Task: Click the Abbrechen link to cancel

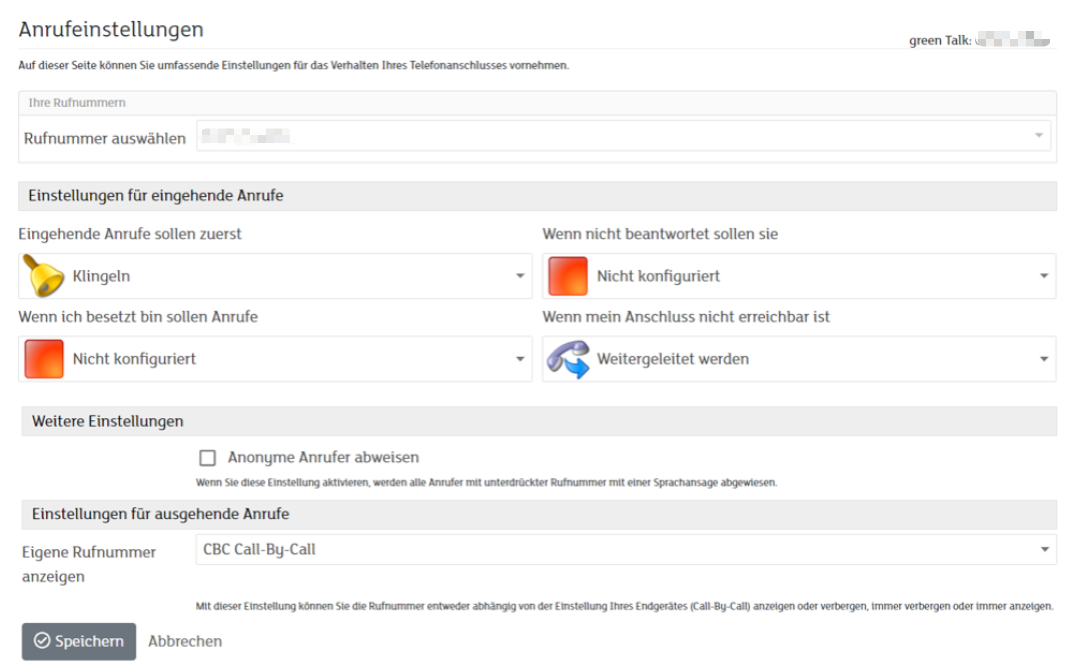Action: click(185, 641)
